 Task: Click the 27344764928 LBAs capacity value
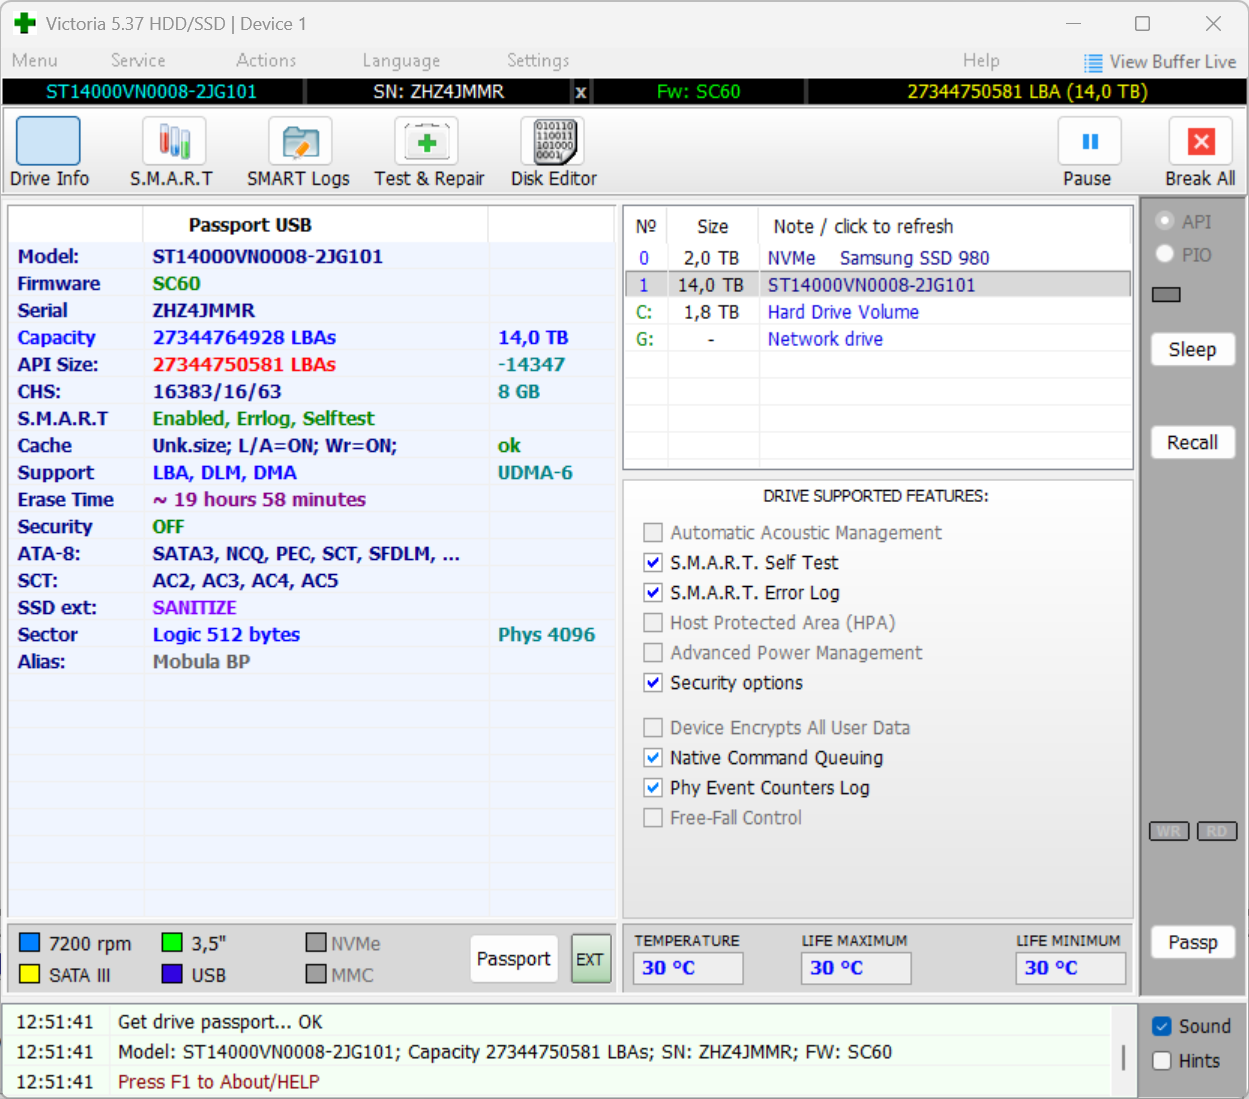point(244,337)
